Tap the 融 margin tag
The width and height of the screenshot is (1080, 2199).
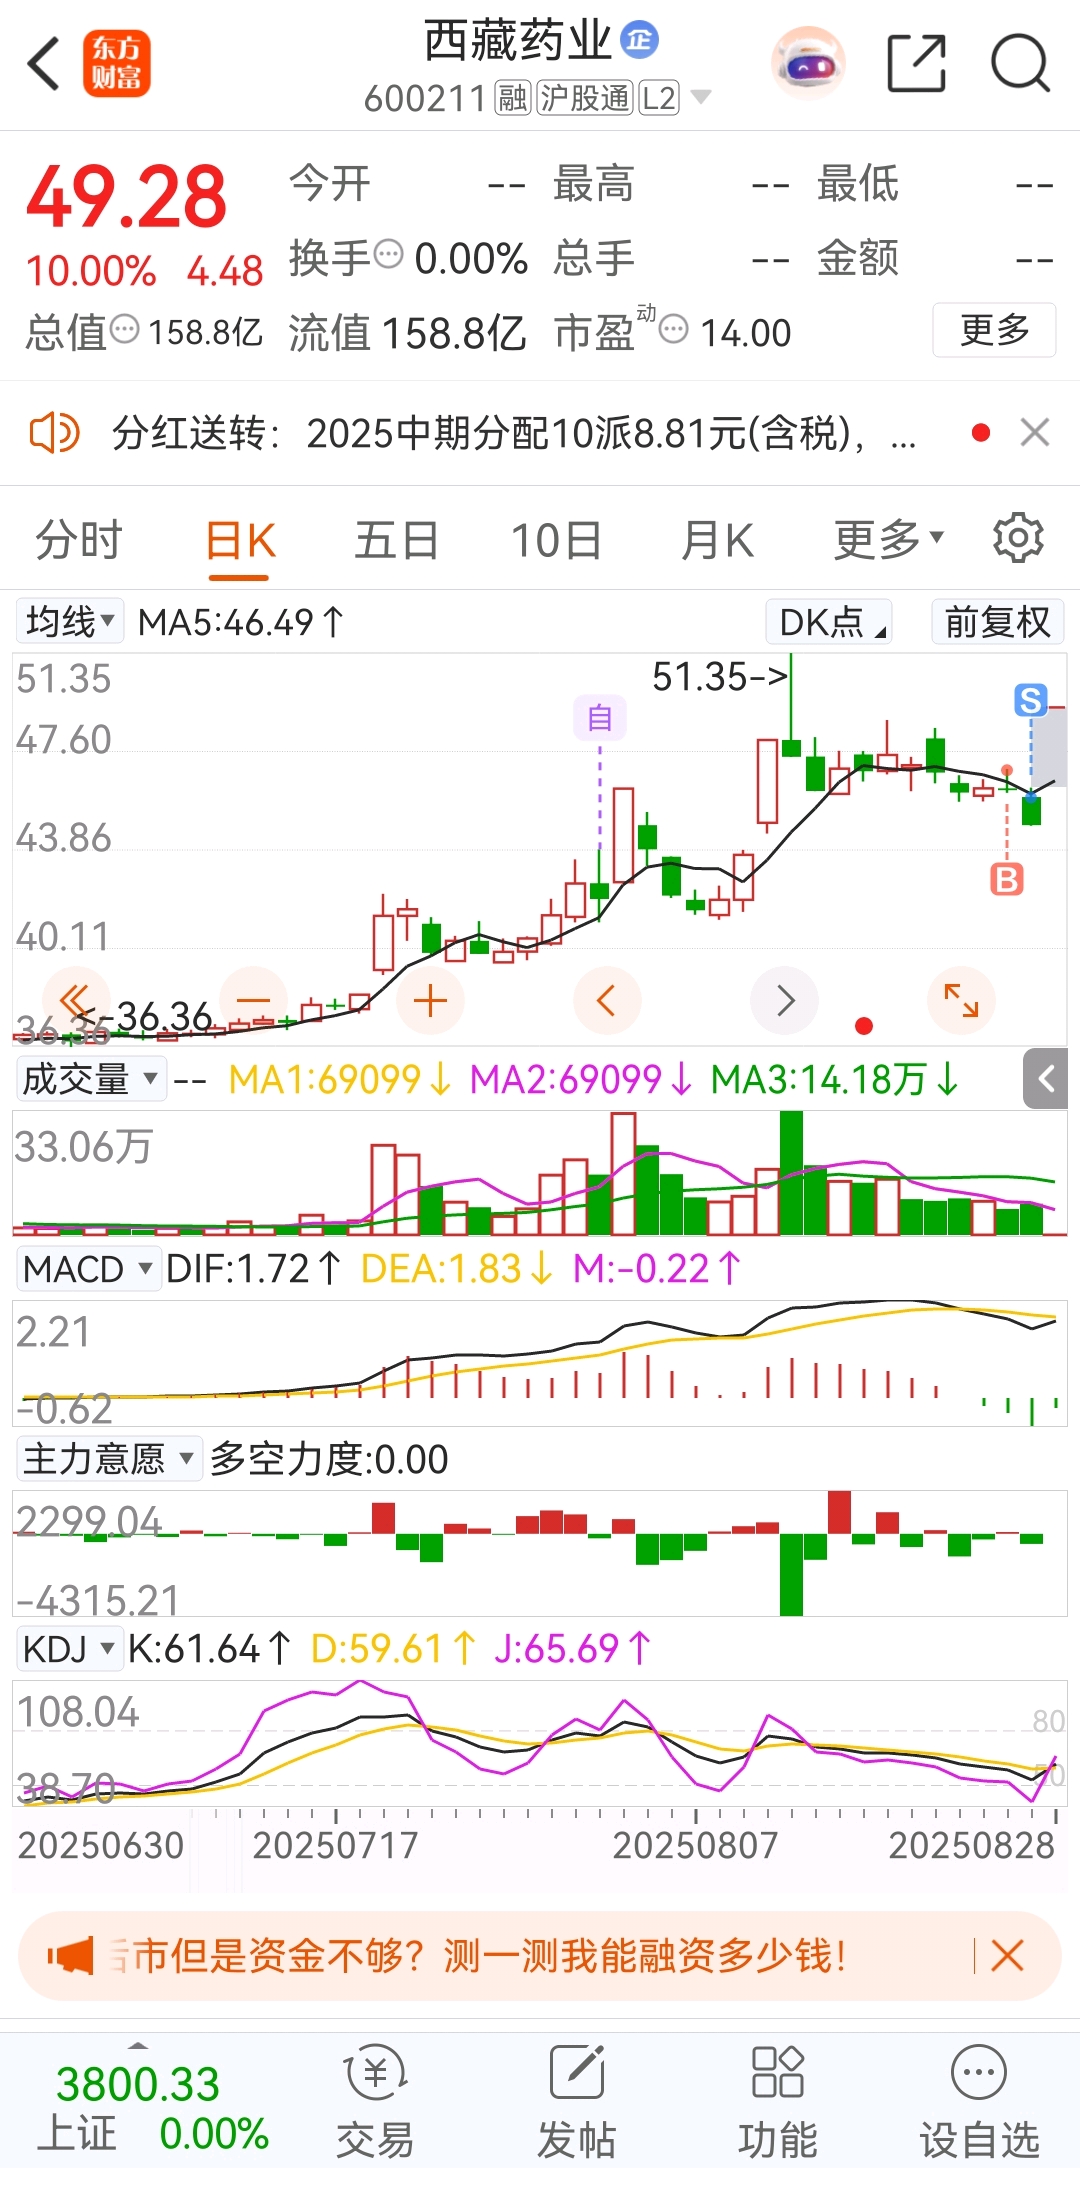[513, 98]
